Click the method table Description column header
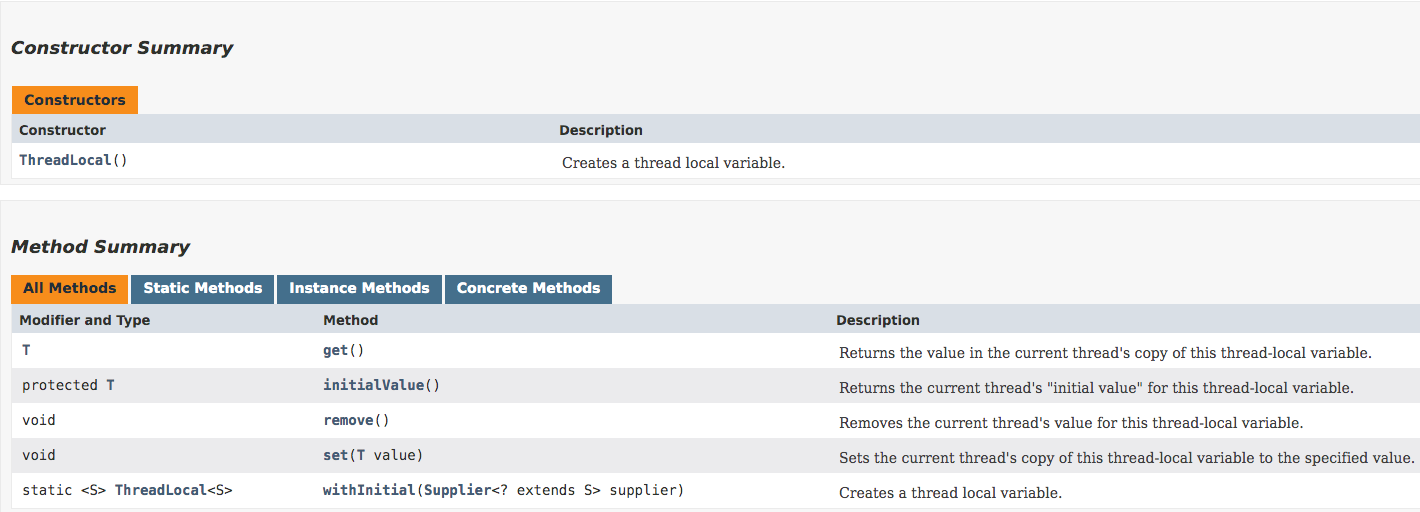 pyautogui.click(x=878, y=320)
